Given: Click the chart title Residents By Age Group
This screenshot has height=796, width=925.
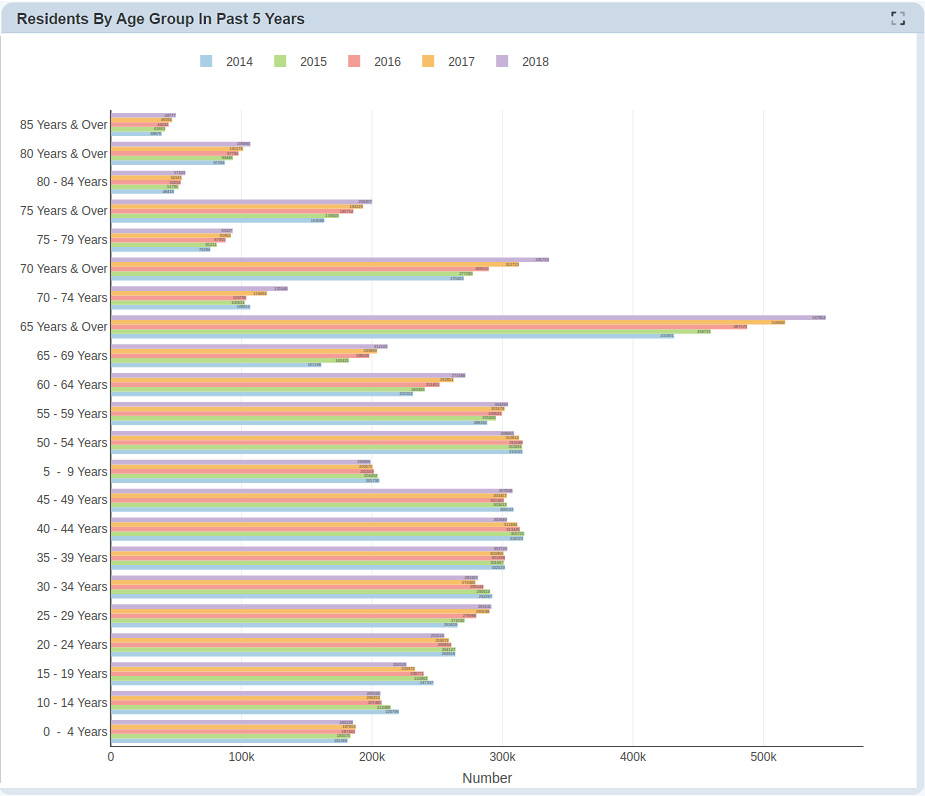Looking at the screenshot, I should 161,19.
